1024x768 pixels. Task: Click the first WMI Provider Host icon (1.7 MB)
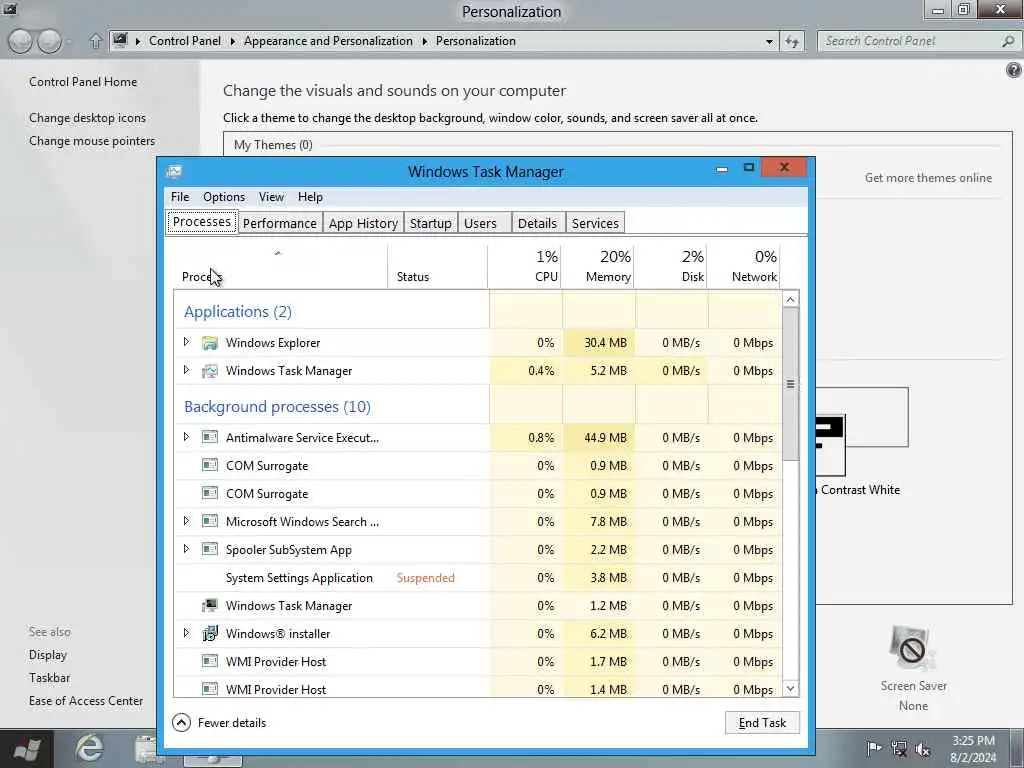coord(210,662)
